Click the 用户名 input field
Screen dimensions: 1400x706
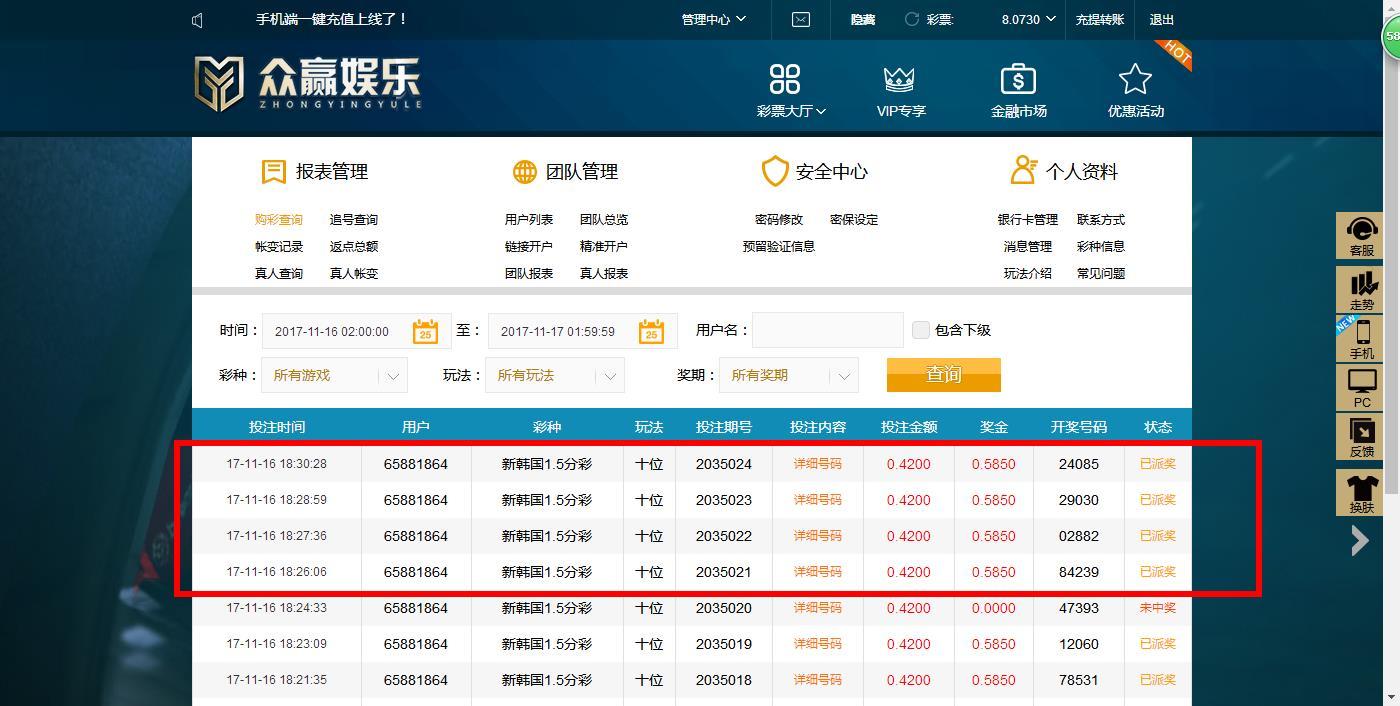click(827, 330)
